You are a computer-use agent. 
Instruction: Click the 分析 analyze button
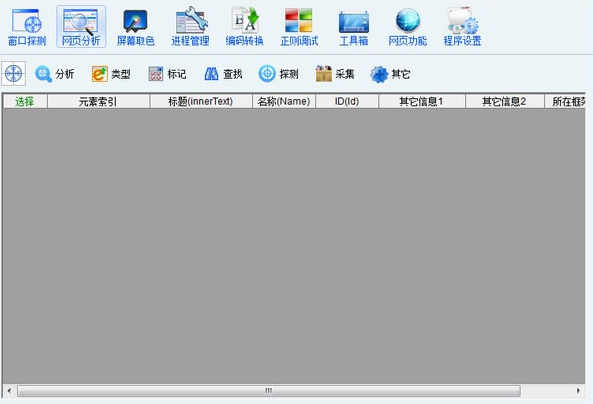54,74
